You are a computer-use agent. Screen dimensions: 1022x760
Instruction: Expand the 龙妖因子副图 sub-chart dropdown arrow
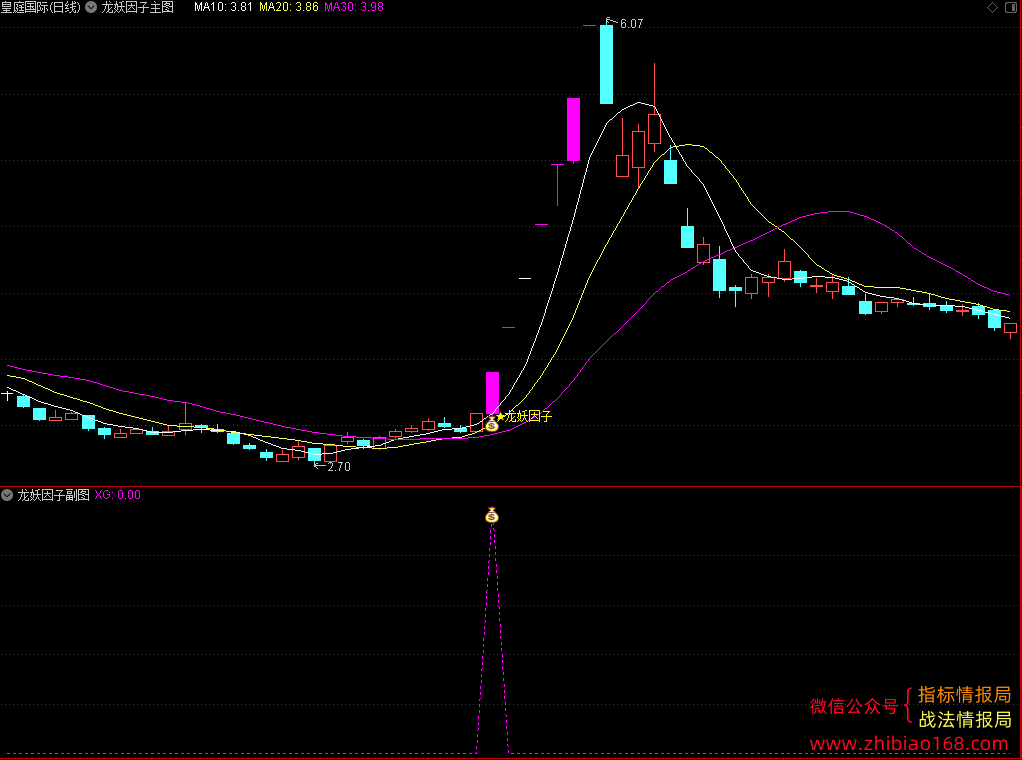point(7,495)
